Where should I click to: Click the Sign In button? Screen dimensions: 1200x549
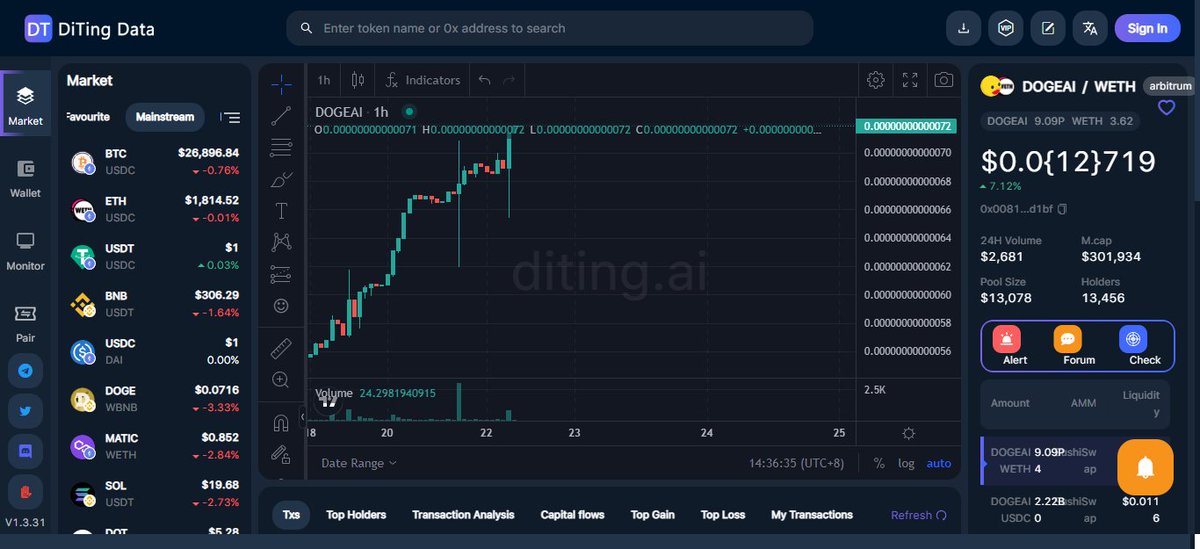(1147, 28)
